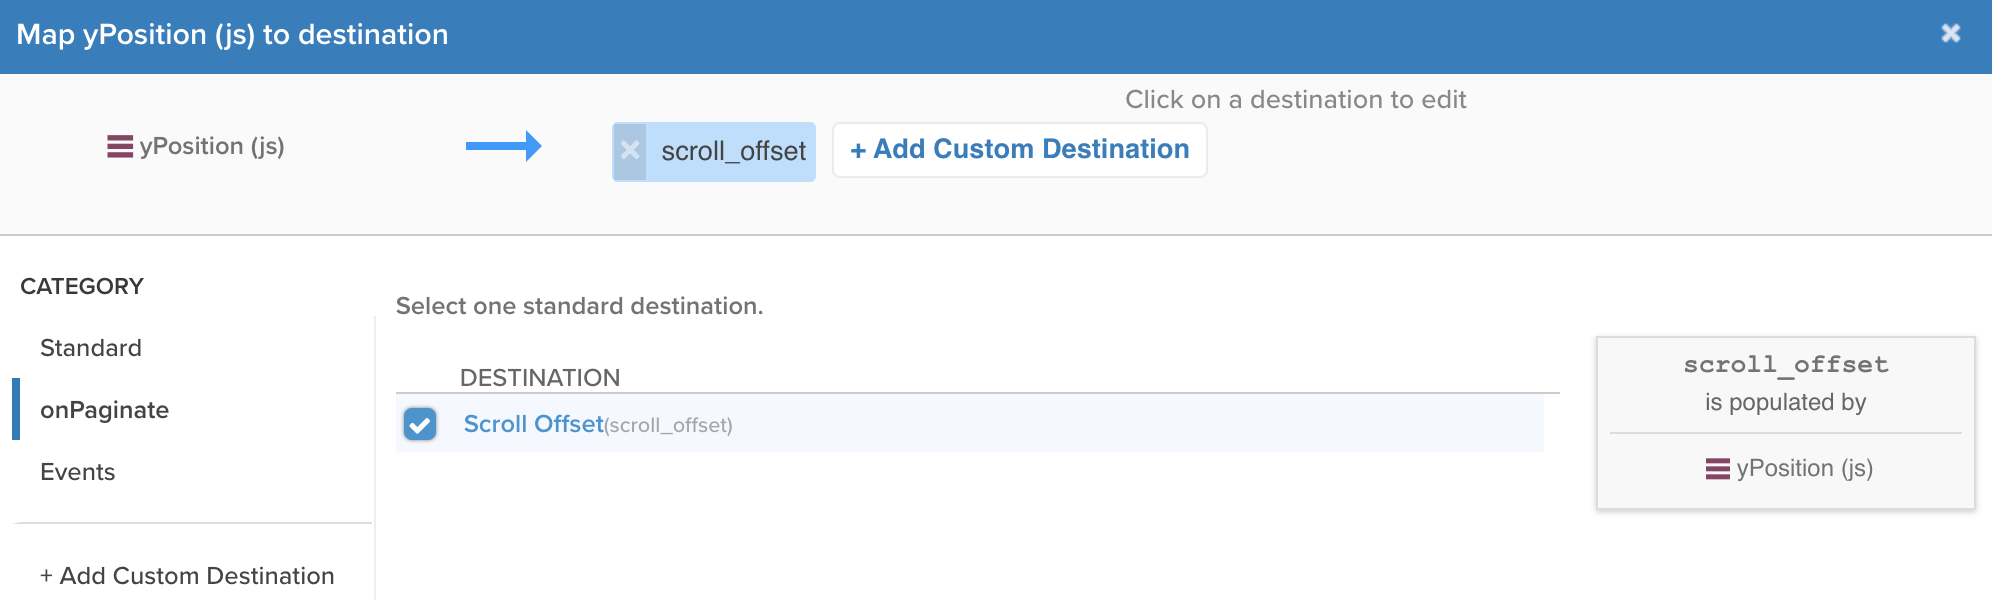Select the Standard category
Viewport: 1992px width, 600px height.
tap(91, 348)
